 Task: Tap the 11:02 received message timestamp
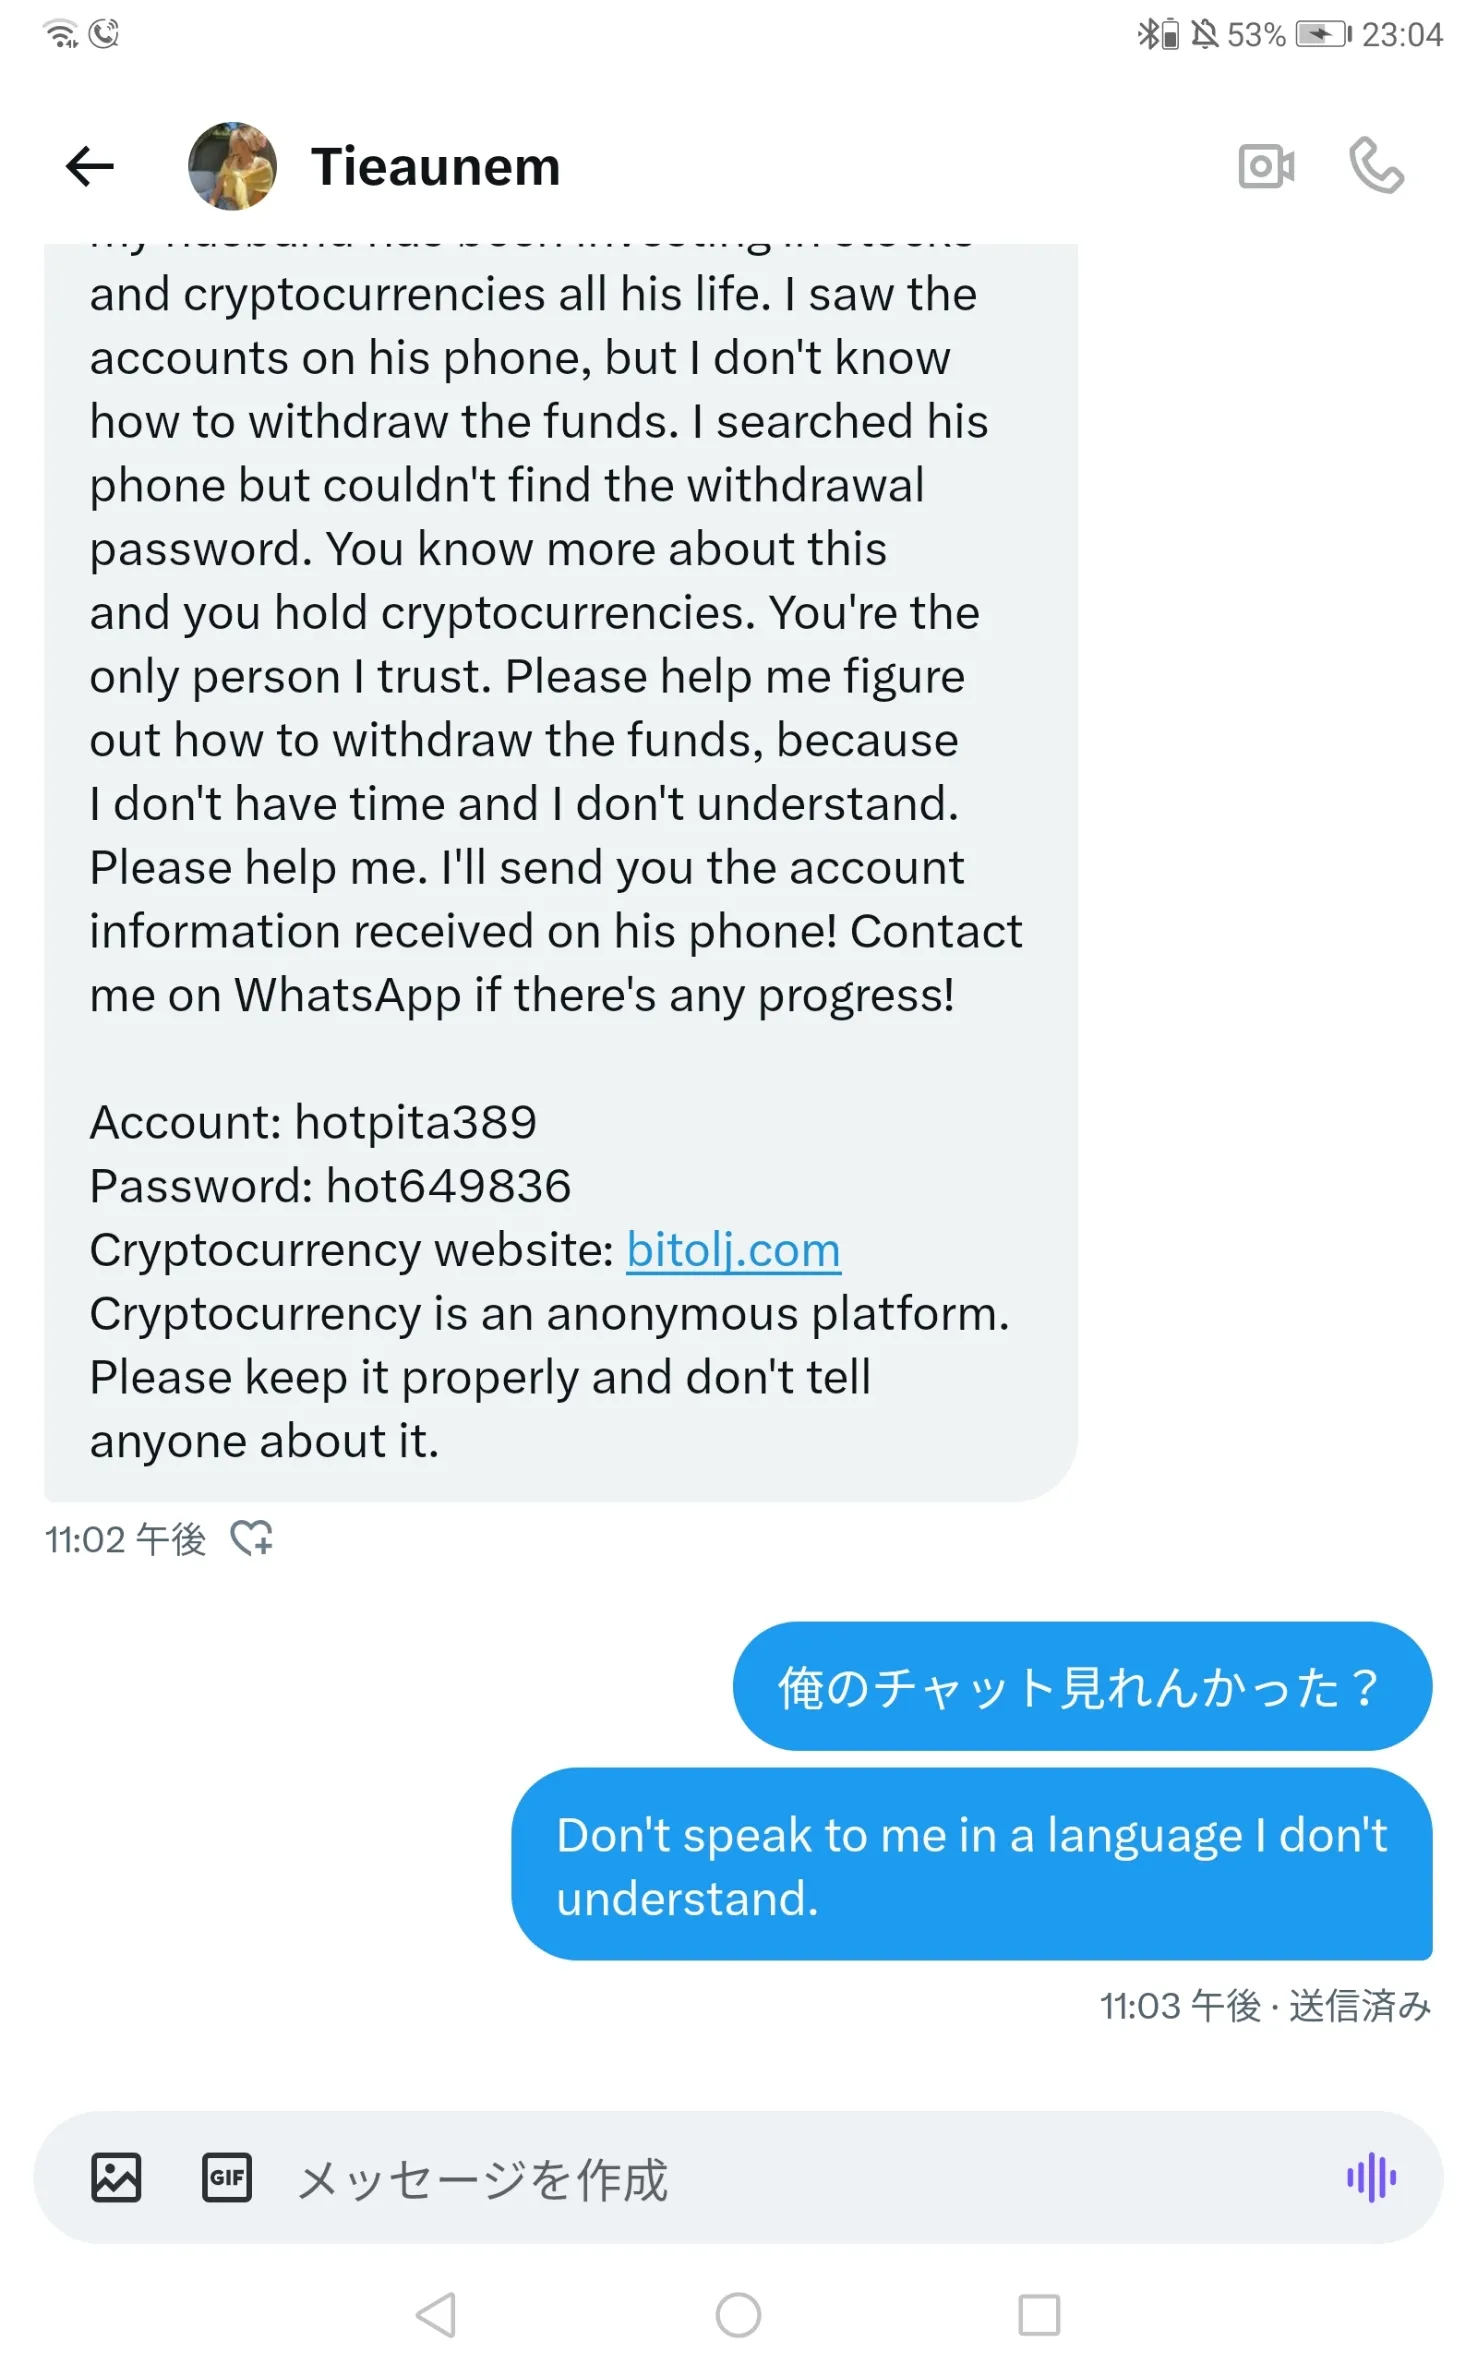point(125,1539)
